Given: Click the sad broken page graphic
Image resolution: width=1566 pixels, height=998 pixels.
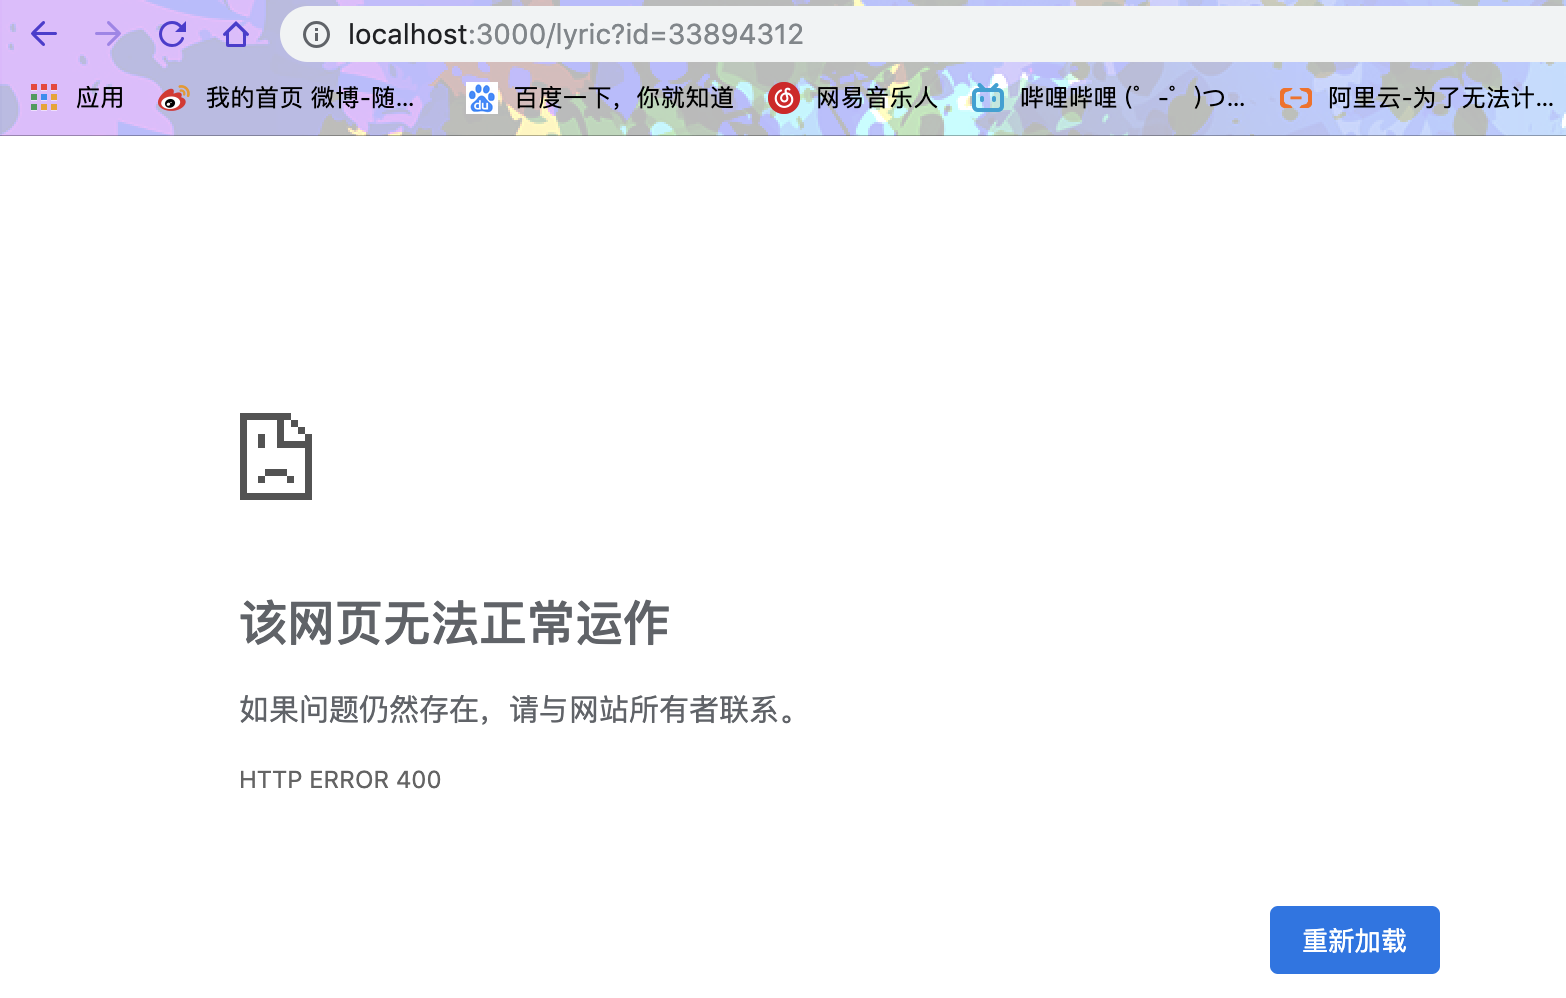Looking at the screenshot, I should (275, 456).
